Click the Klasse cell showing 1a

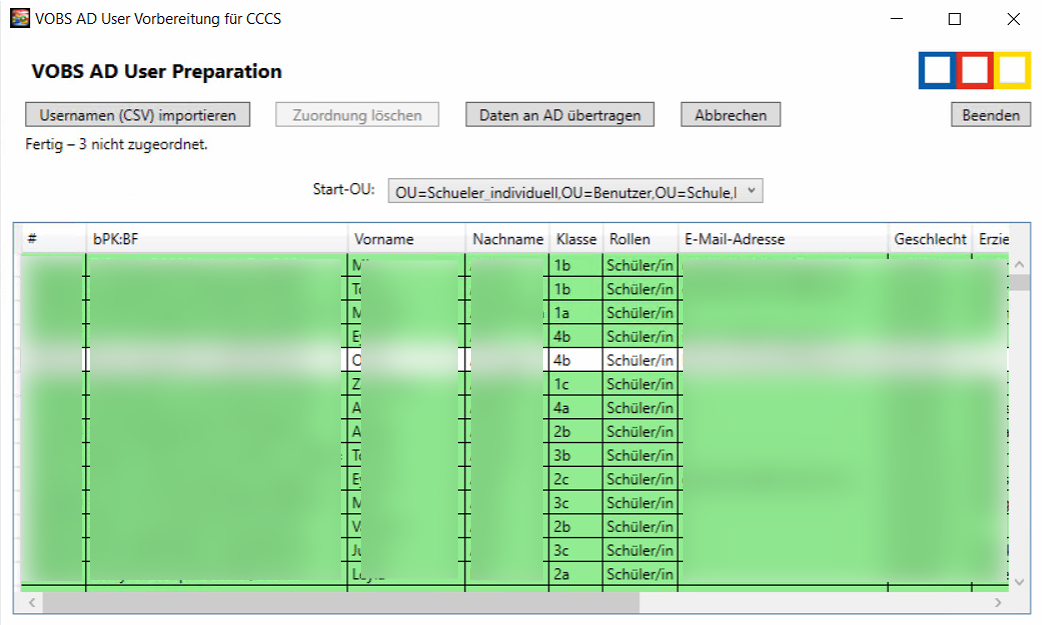tap(575, 312)
